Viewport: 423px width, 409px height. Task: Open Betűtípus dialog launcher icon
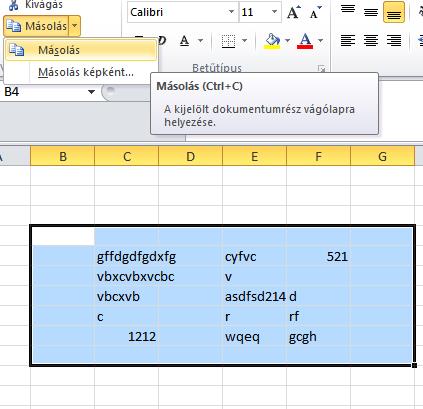click(x=321, y=69)
